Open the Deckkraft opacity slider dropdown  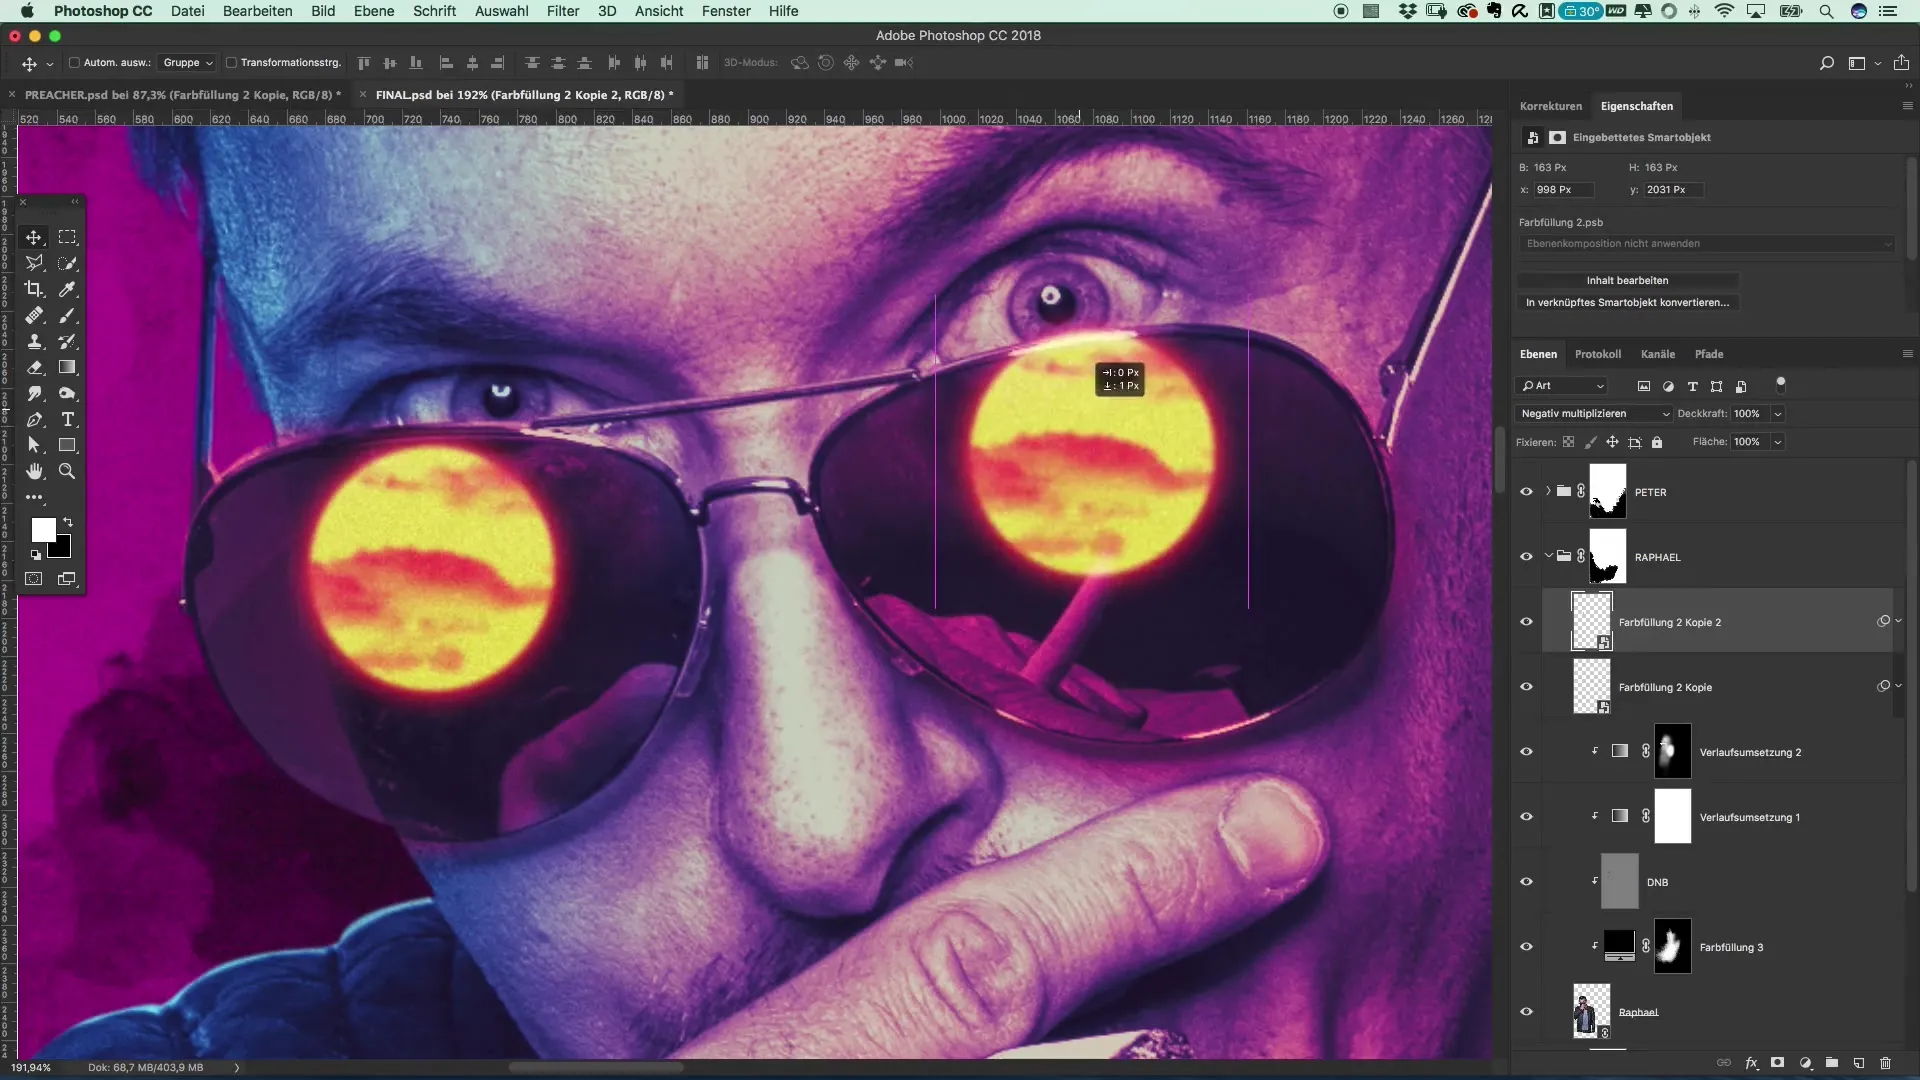click(x=1778, y=414)
